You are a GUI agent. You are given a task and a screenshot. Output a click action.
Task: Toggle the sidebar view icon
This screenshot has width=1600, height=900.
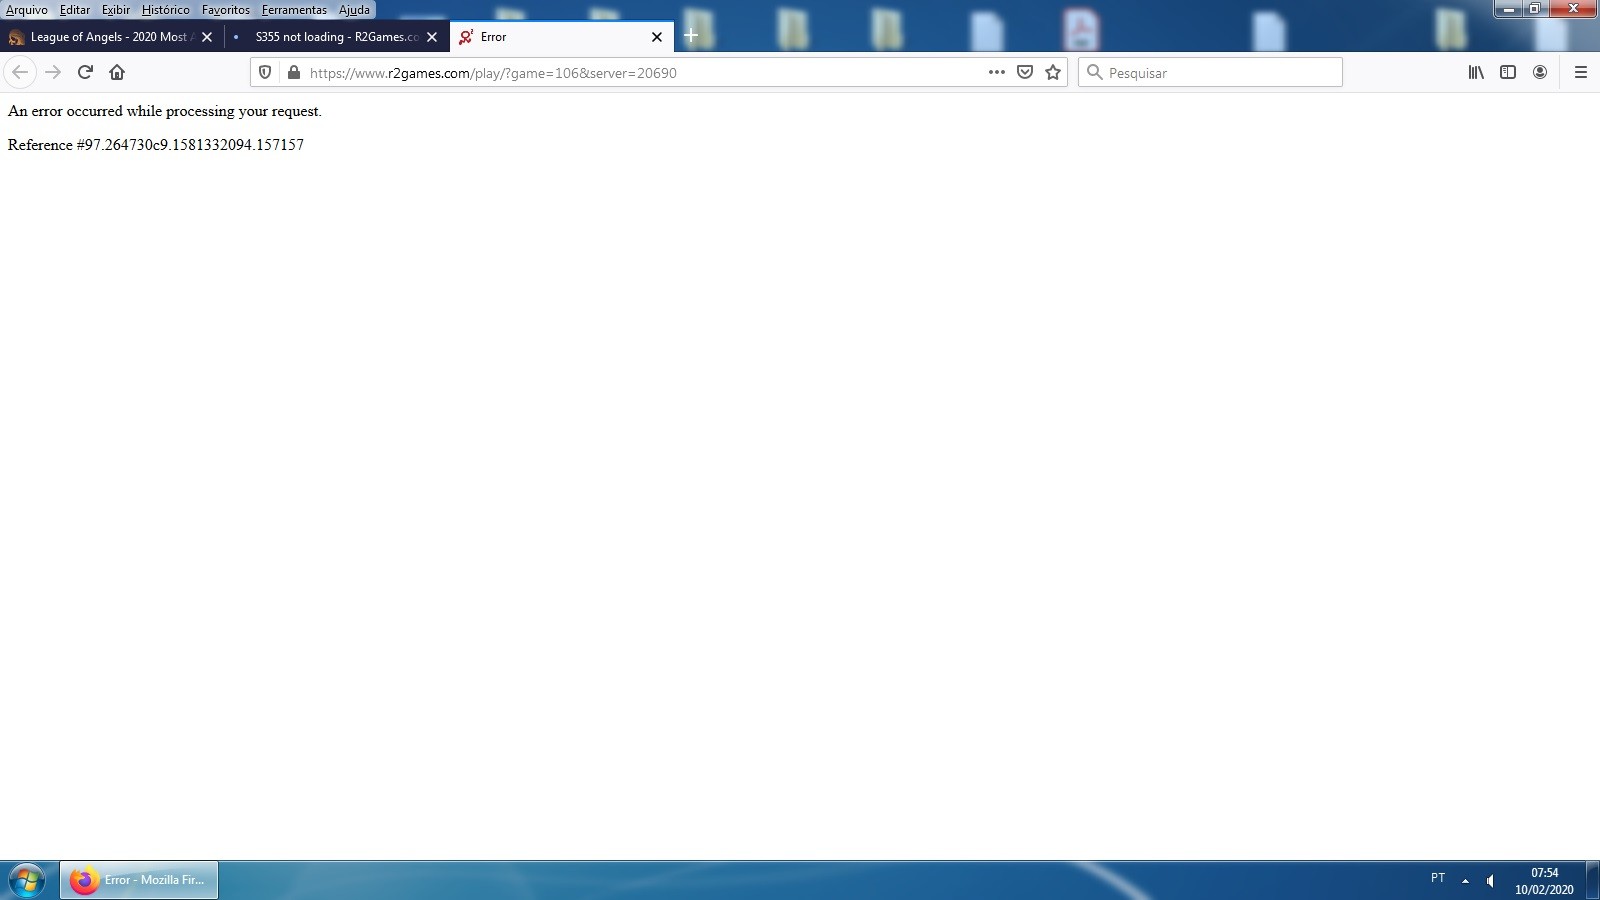1508,72
